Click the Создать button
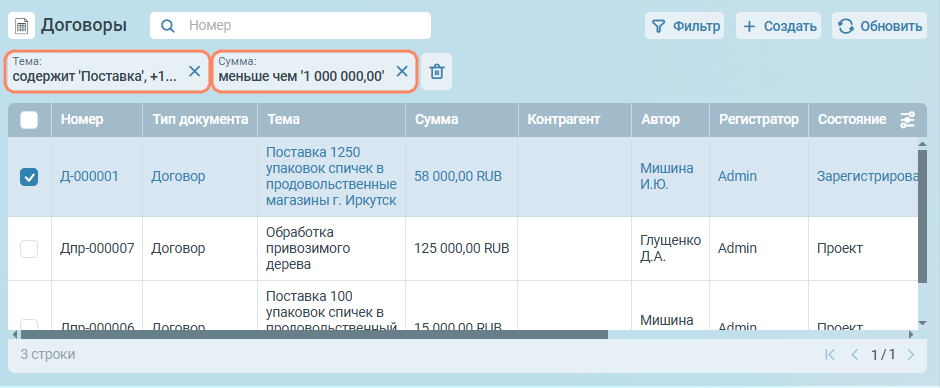Viewport: 940px width, 388px height. (778, 26)
